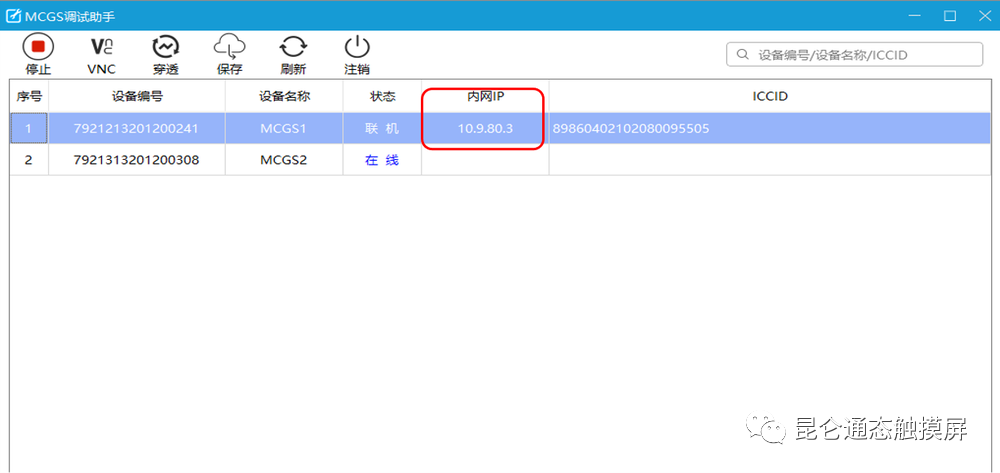Click the 刷新 refresh icon
Image resolution: width=1000 pixels, height=473 pixels.
(x=293, y=48)
